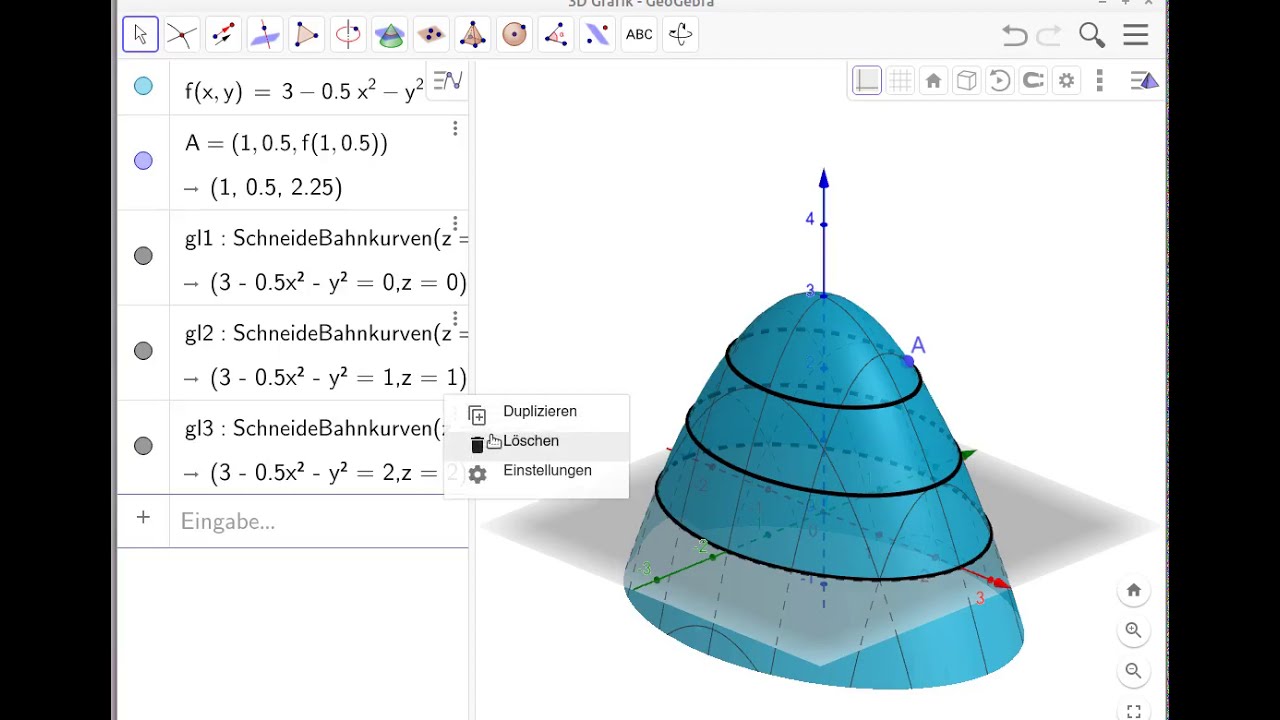Viewport: 1280px width, 720px height.
Task: Click the cube icon in the style bar
Action: click(966, 81)
